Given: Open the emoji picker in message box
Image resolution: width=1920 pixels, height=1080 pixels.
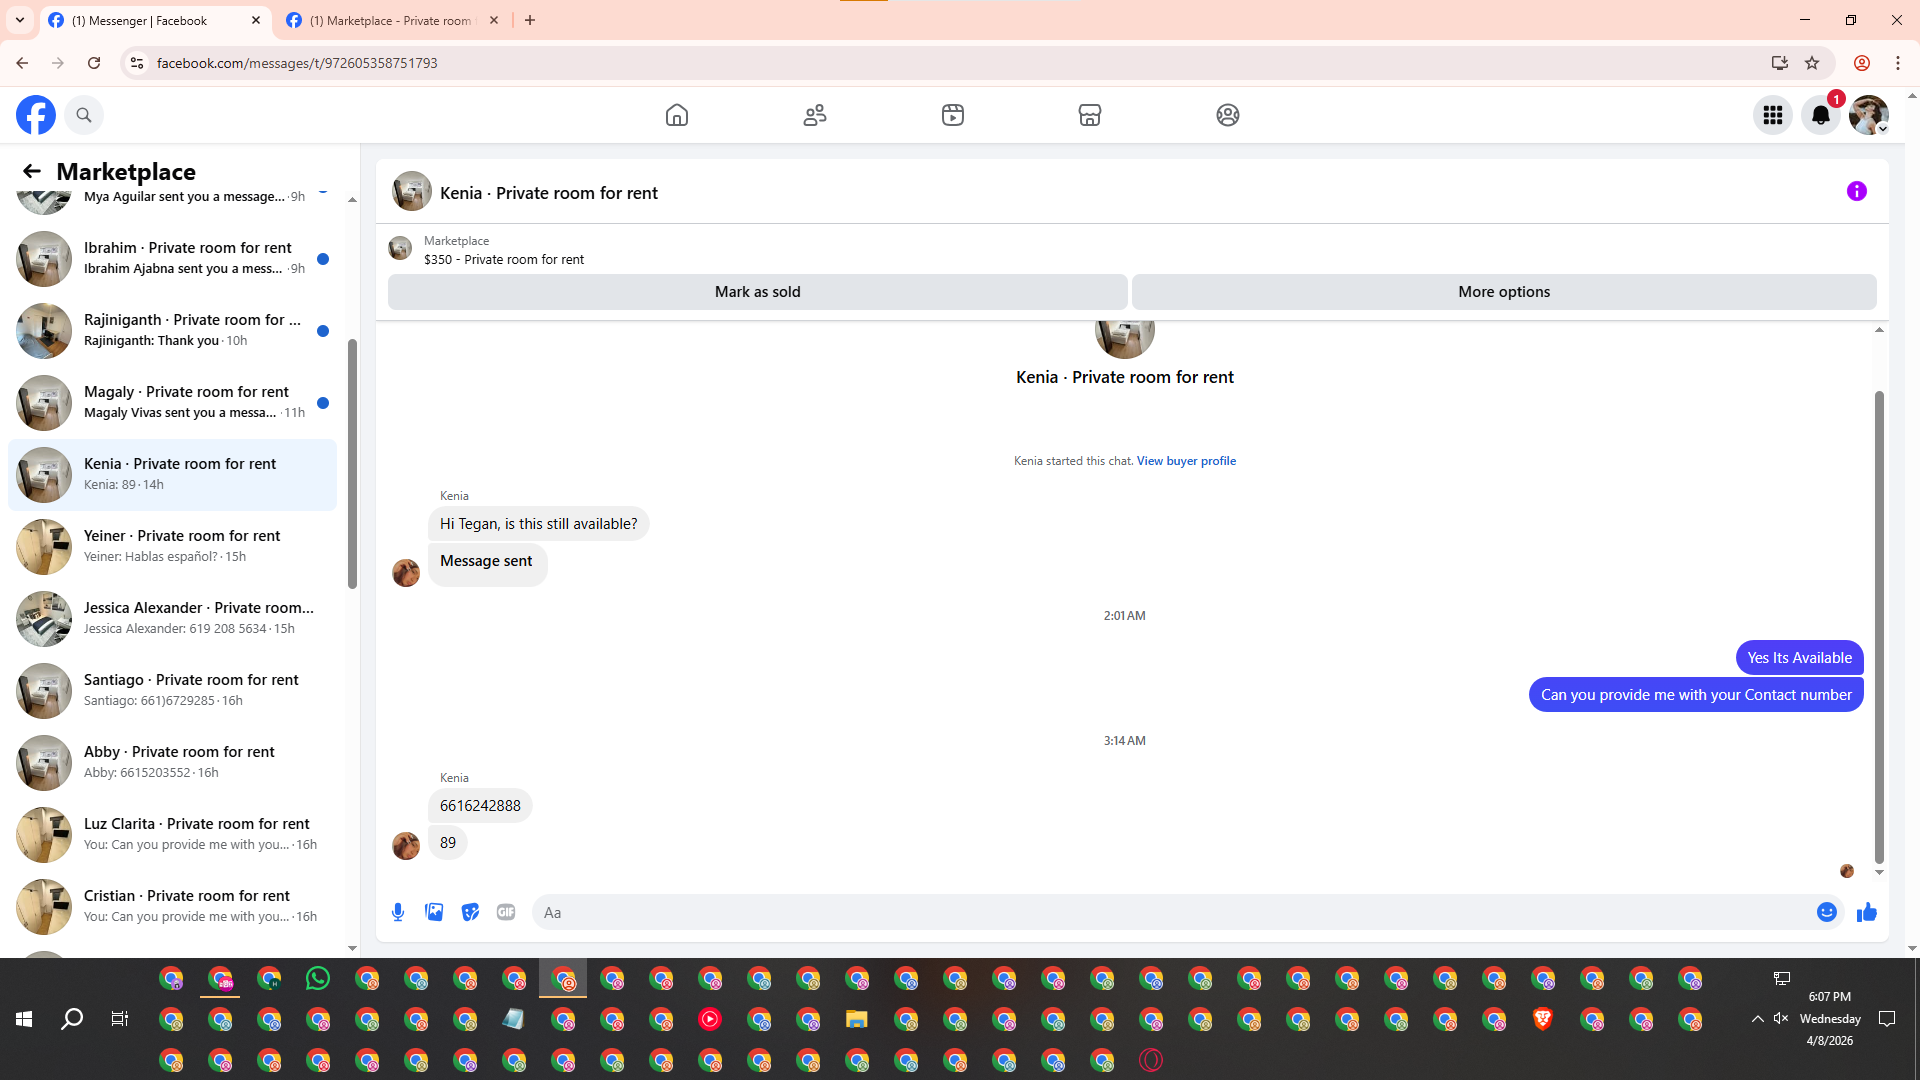Looking at the screenshot, I should point(1826,912).
